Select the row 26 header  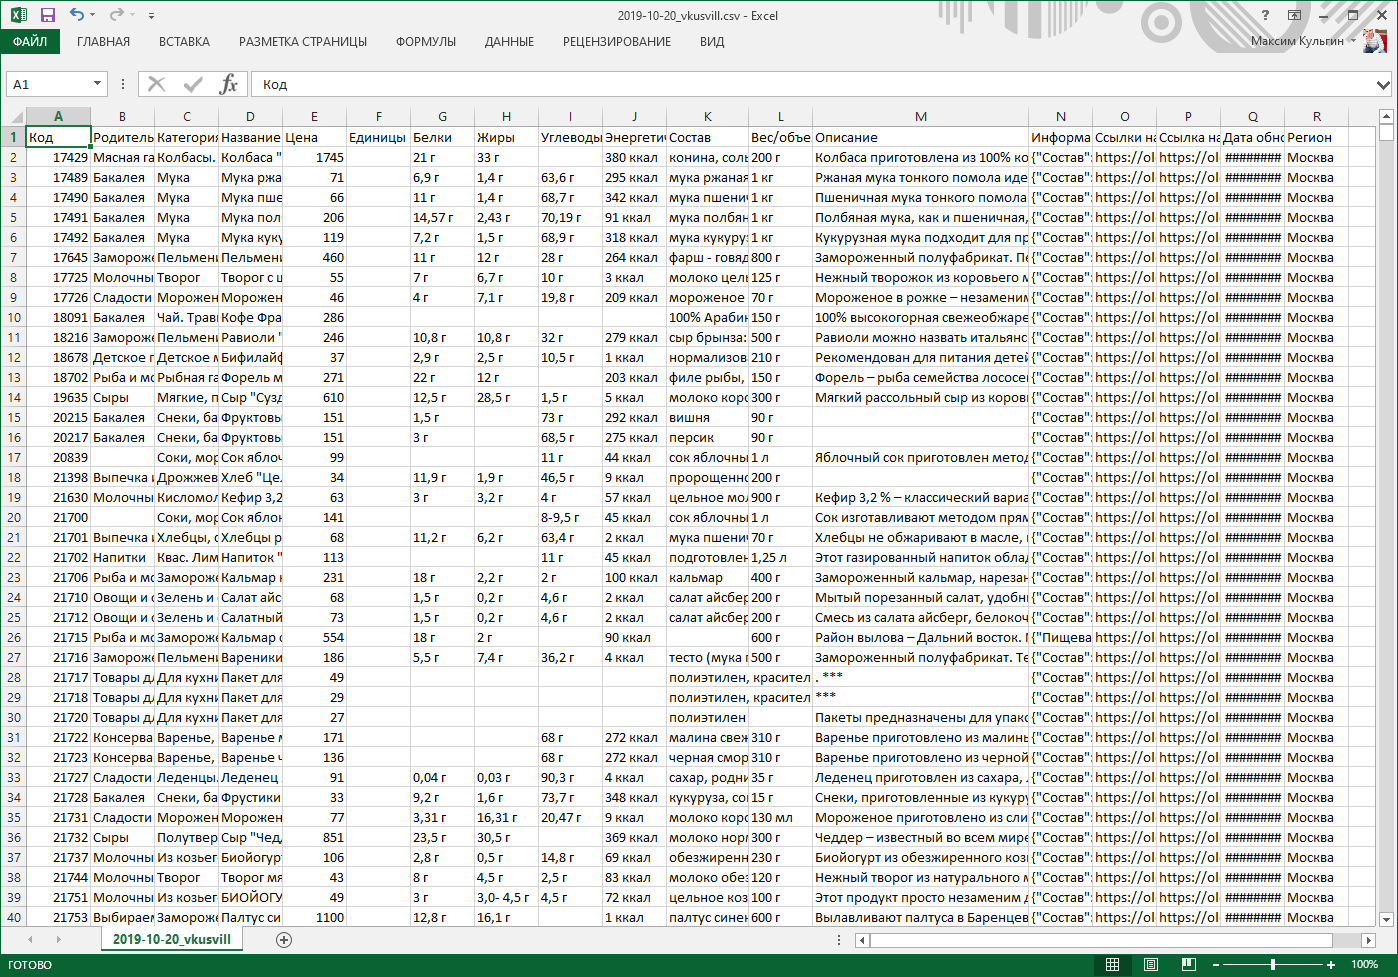pos(13,637)
